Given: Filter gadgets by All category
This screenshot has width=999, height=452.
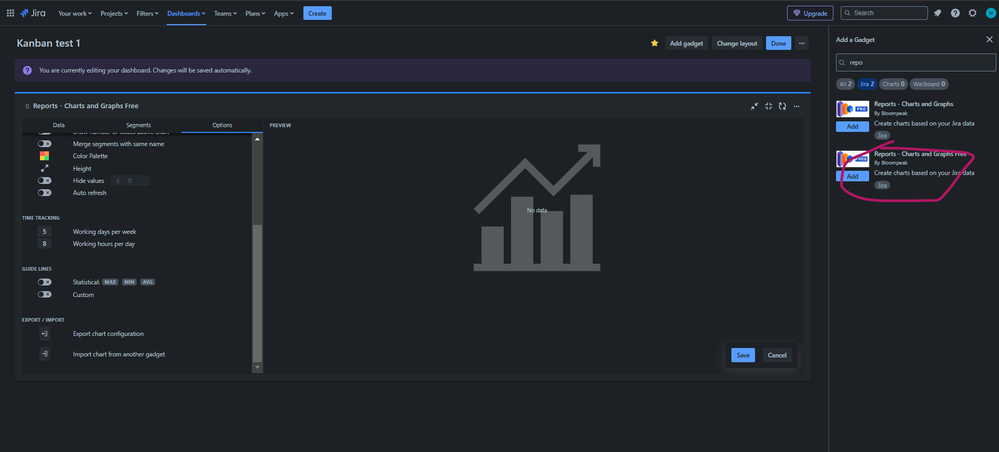Looking at the screenshot, I should [x=845, y=84].
